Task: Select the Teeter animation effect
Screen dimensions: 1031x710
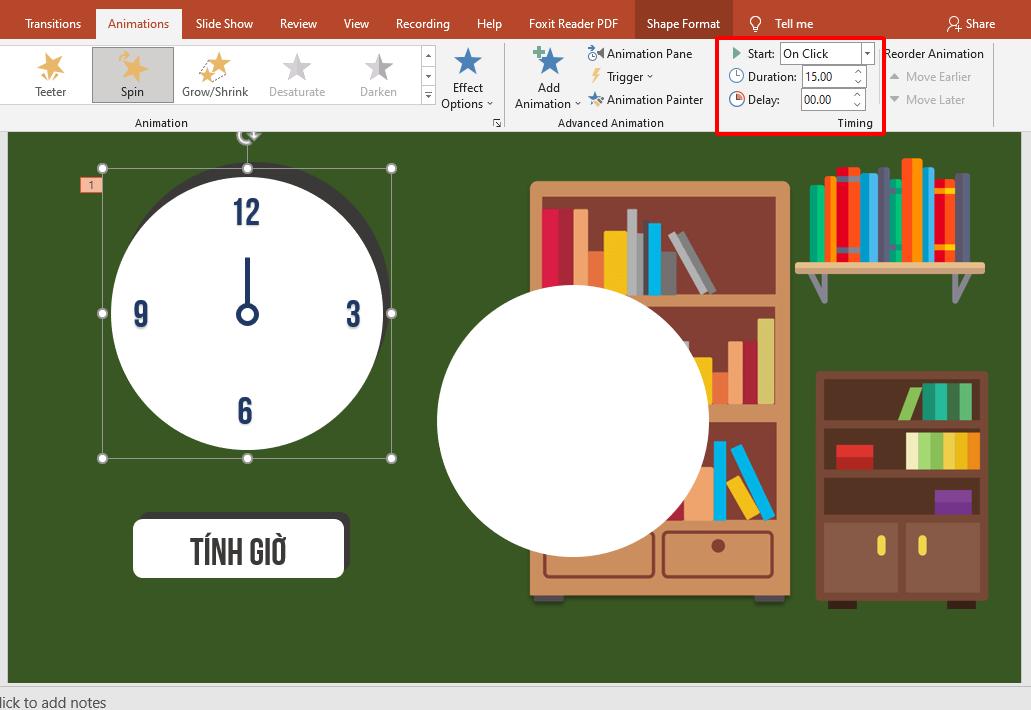Action: (50, 74)
